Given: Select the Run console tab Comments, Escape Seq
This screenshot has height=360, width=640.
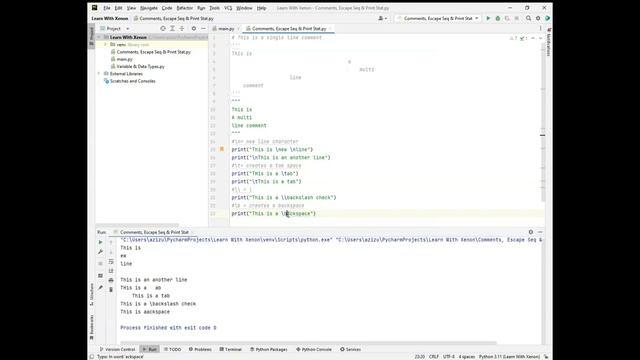Looking at the screenshot, I should [x=153, y=232].
